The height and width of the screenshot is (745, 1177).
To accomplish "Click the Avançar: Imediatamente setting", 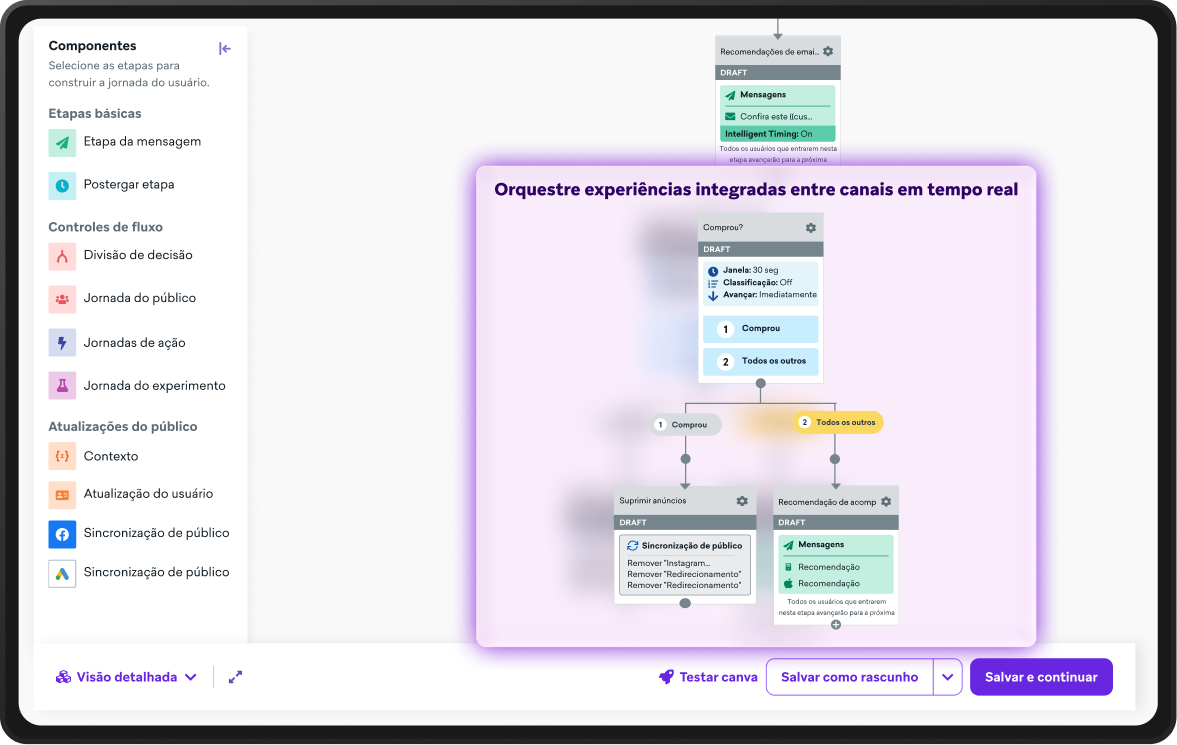I will [x=762, y=294].
